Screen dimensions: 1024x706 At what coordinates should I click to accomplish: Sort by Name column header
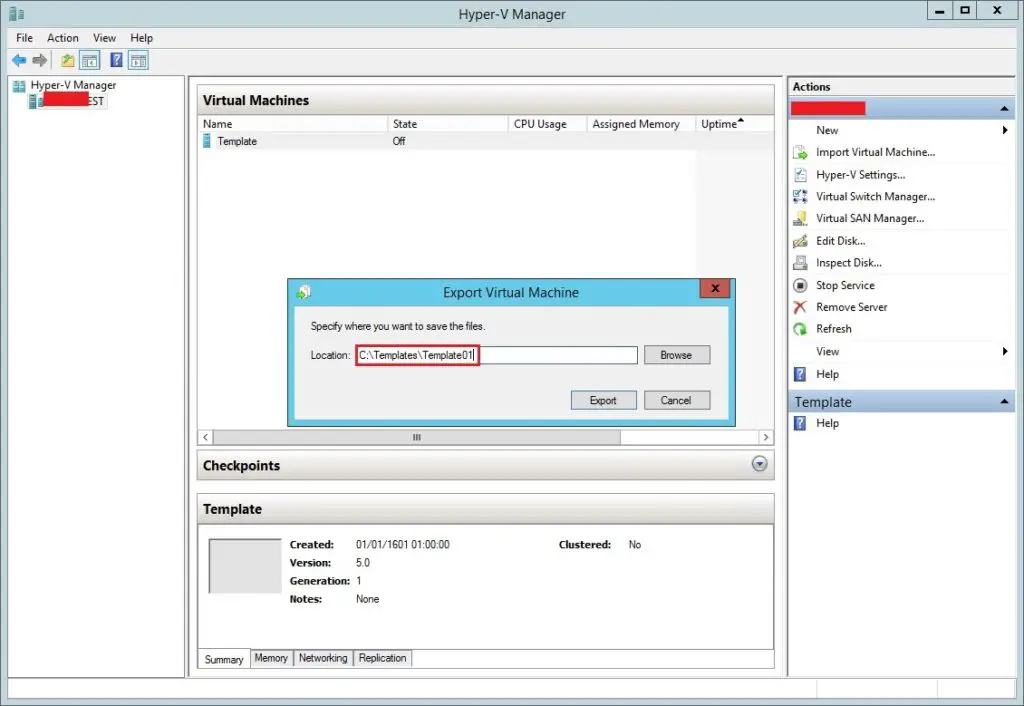(293, 124)
